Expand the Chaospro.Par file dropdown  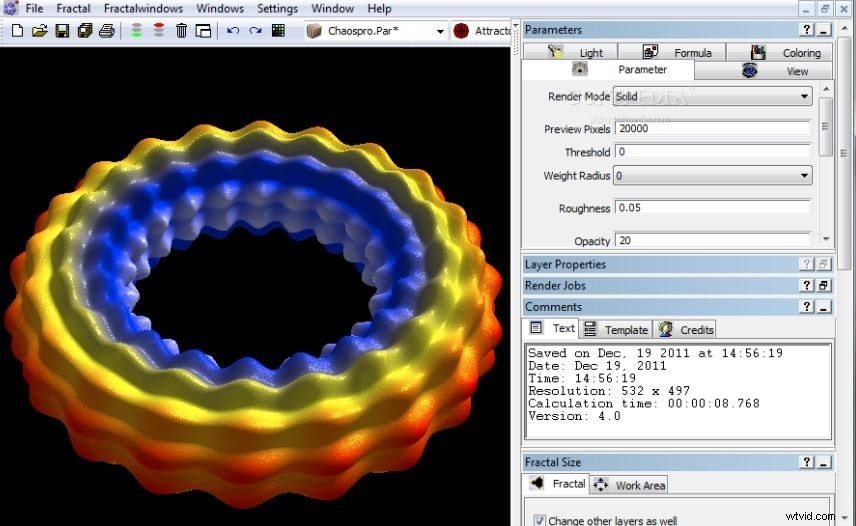440,32
